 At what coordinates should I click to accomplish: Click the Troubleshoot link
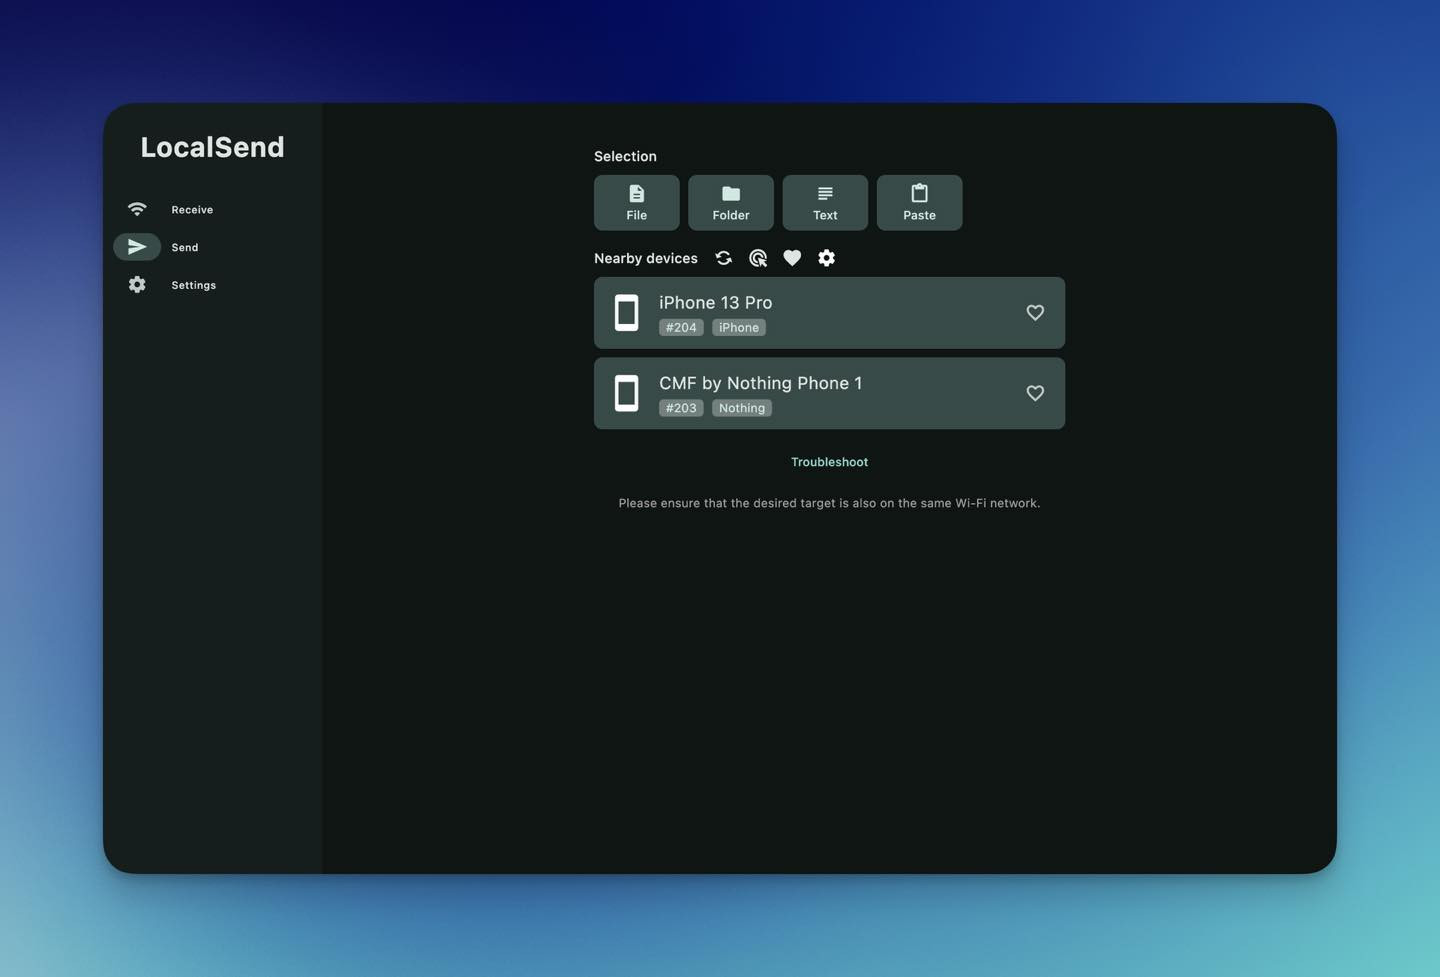click(x=829, y=462)
